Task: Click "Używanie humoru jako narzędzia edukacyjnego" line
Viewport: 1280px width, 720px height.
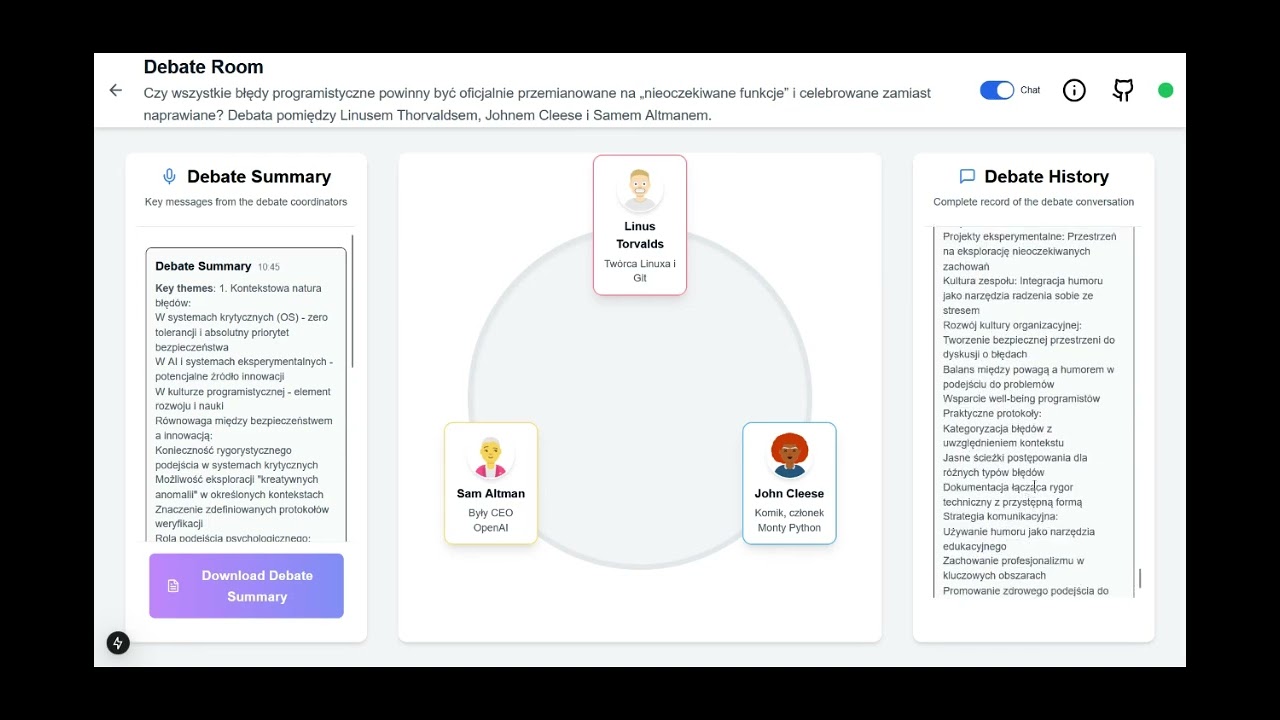Action: tap(1019, 539)
